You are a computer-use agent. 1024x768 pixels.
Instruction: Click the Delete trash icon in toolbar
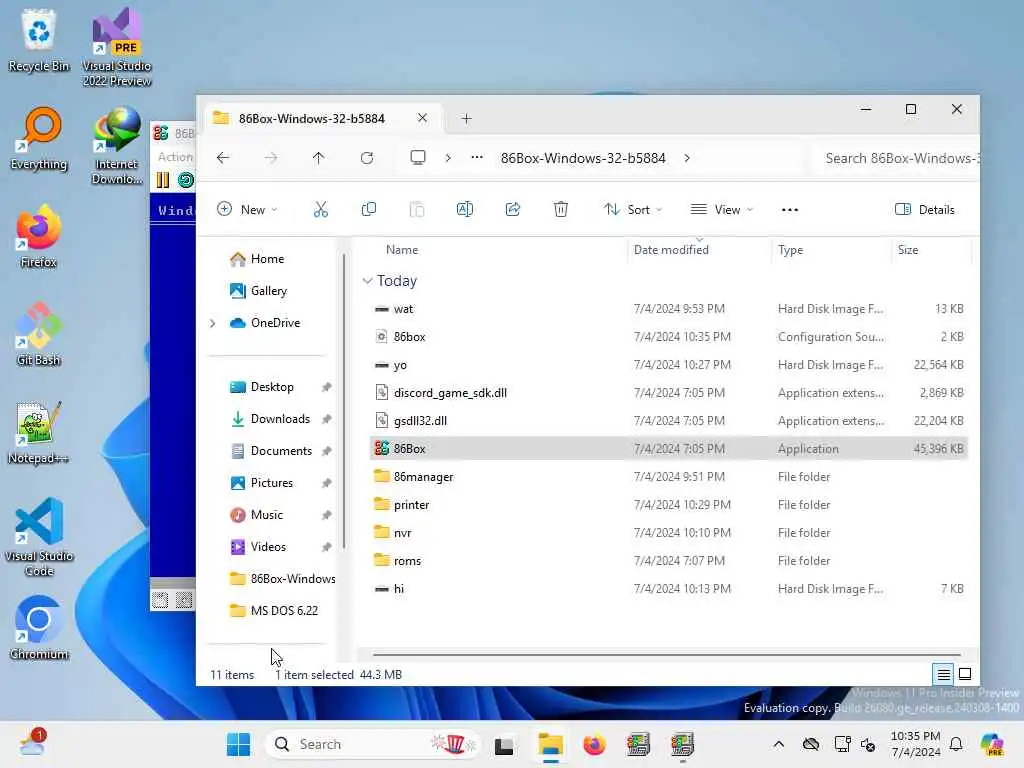pos(560,210)
